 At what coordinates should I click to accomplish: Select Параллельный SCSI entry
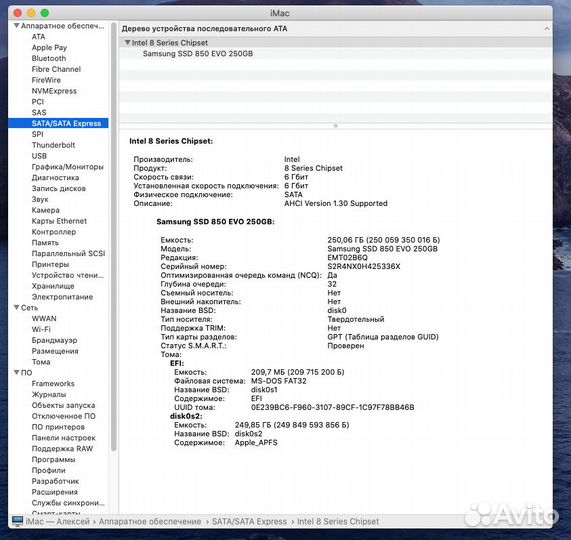click(x=68, y=253)
